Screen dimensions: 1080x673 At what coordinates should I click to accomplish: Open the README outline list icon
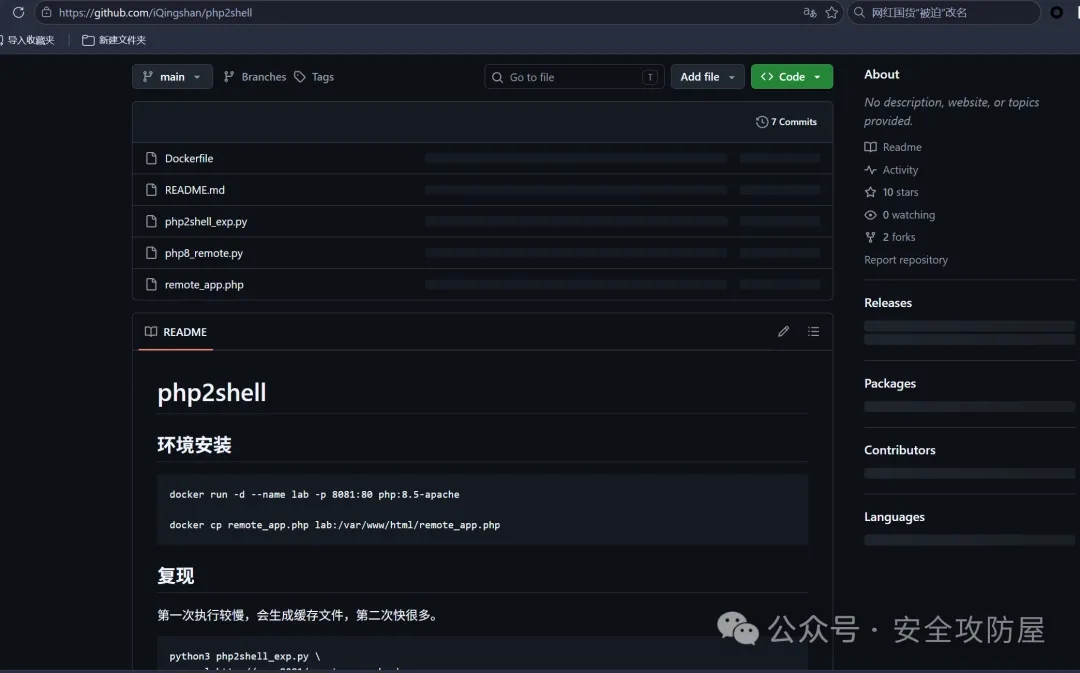pyautogui.click(x=813, y=332)
